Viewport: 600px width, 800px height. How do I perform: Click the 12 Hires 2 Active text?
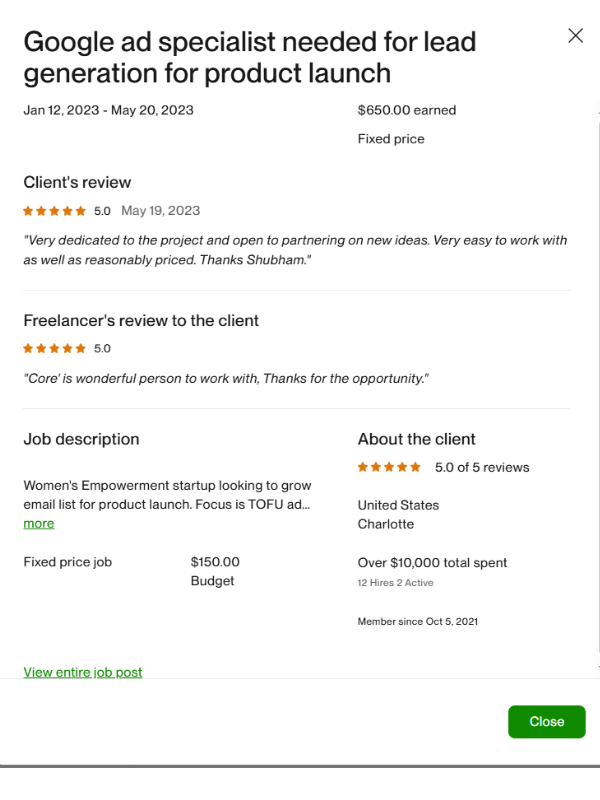point(396,582)
